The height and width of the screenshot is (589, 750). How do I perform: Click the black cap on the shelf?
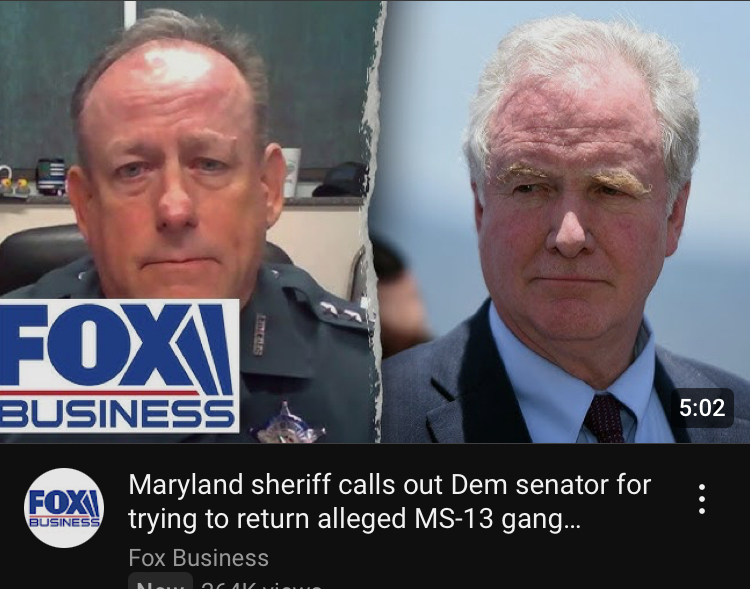tap(341, 180)
